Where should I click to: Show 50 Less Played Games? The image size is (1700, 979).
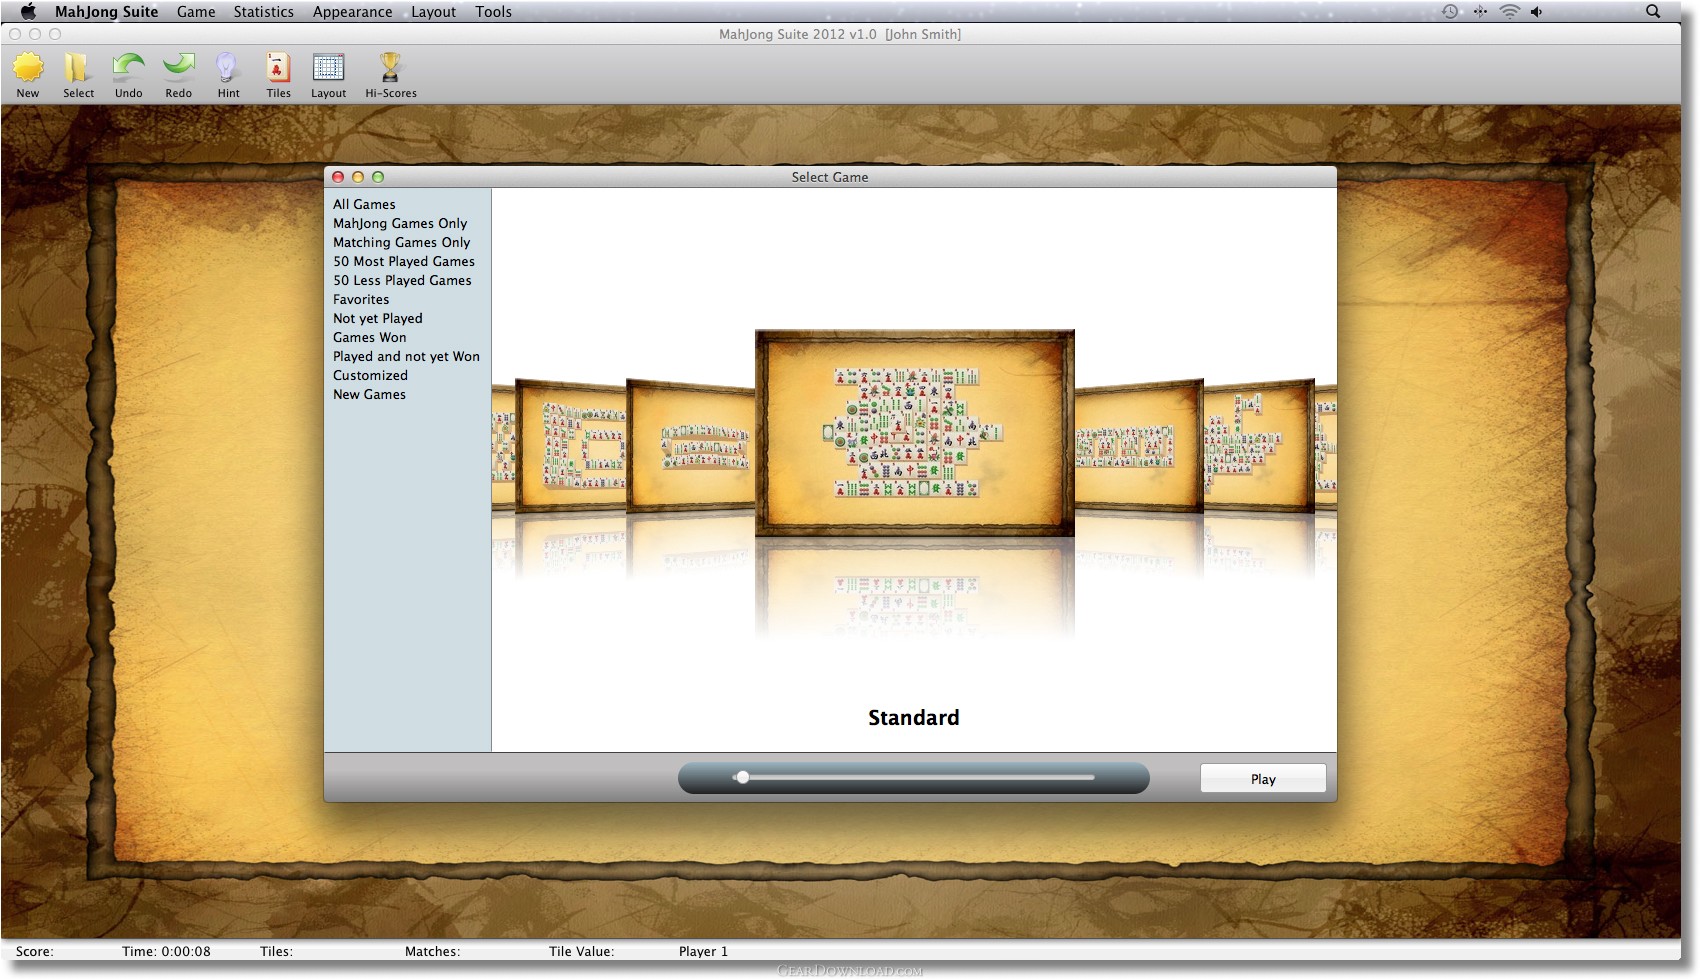(x=402, y=280)
